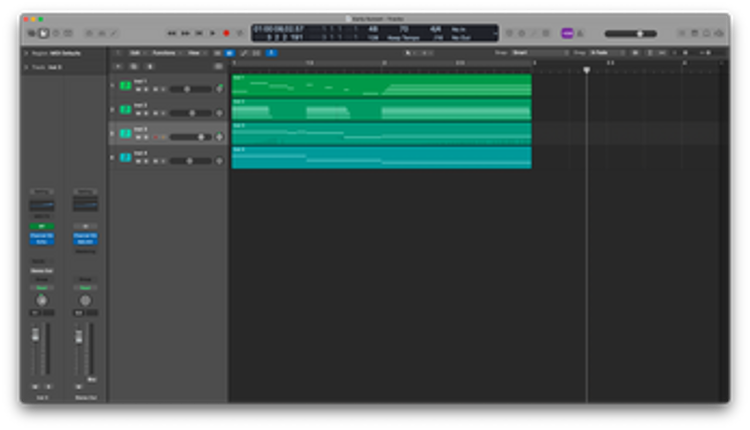Click the purple count-in button

(567, 33)
